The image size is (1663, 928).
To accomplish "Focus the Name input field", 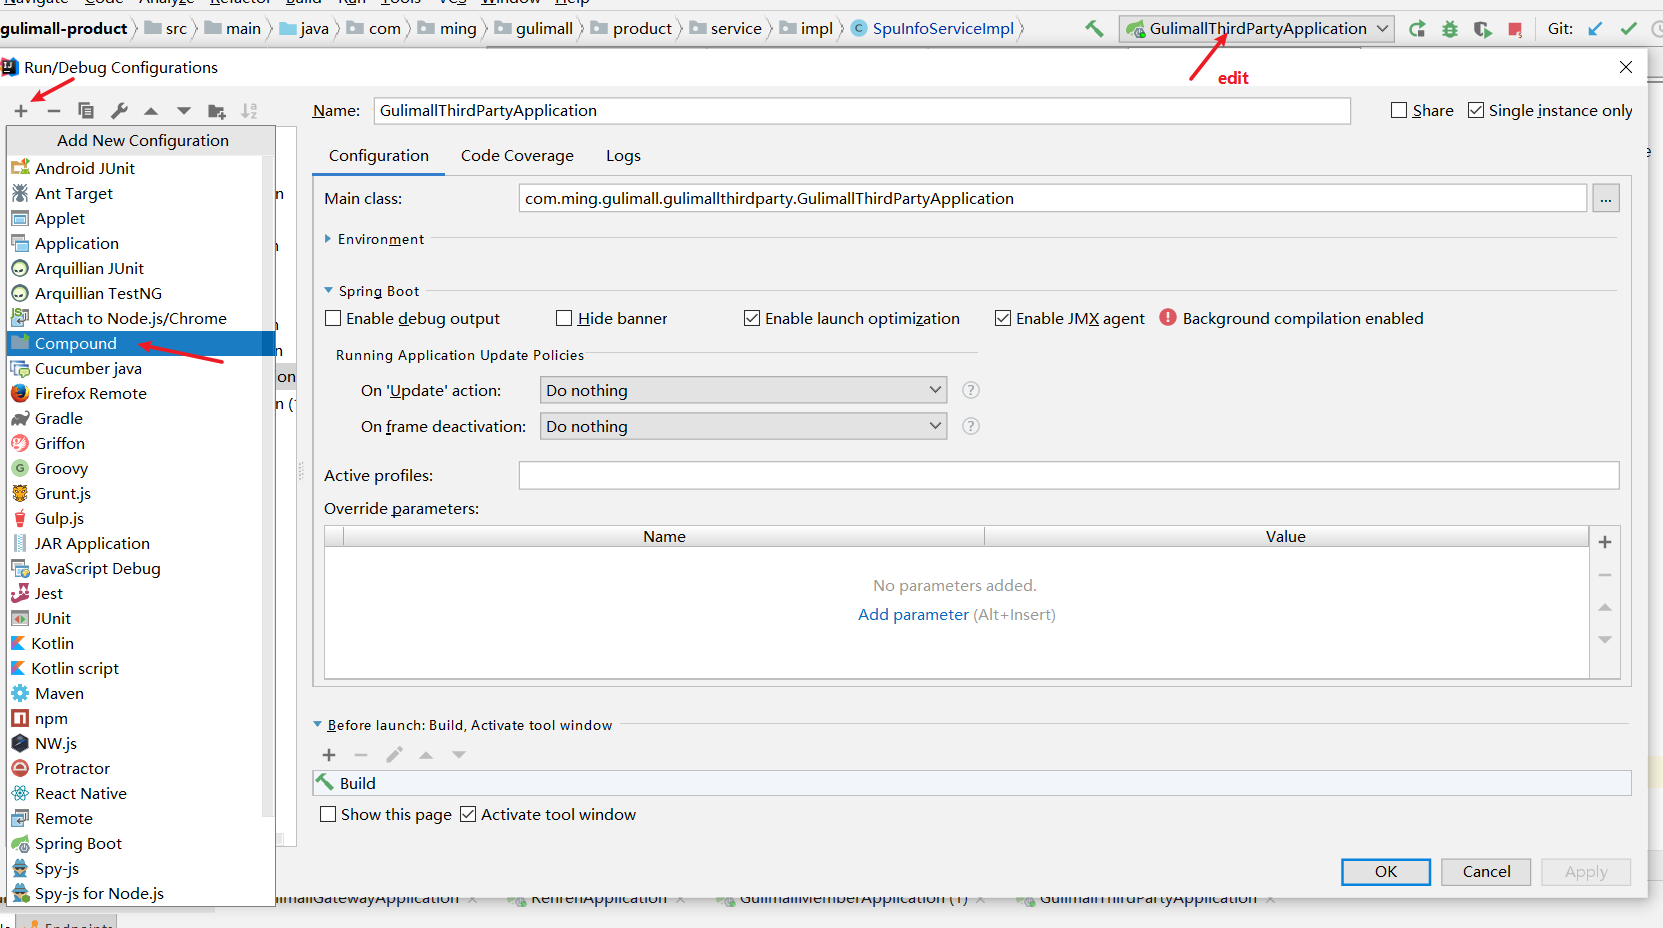I will tap(862, 110).
